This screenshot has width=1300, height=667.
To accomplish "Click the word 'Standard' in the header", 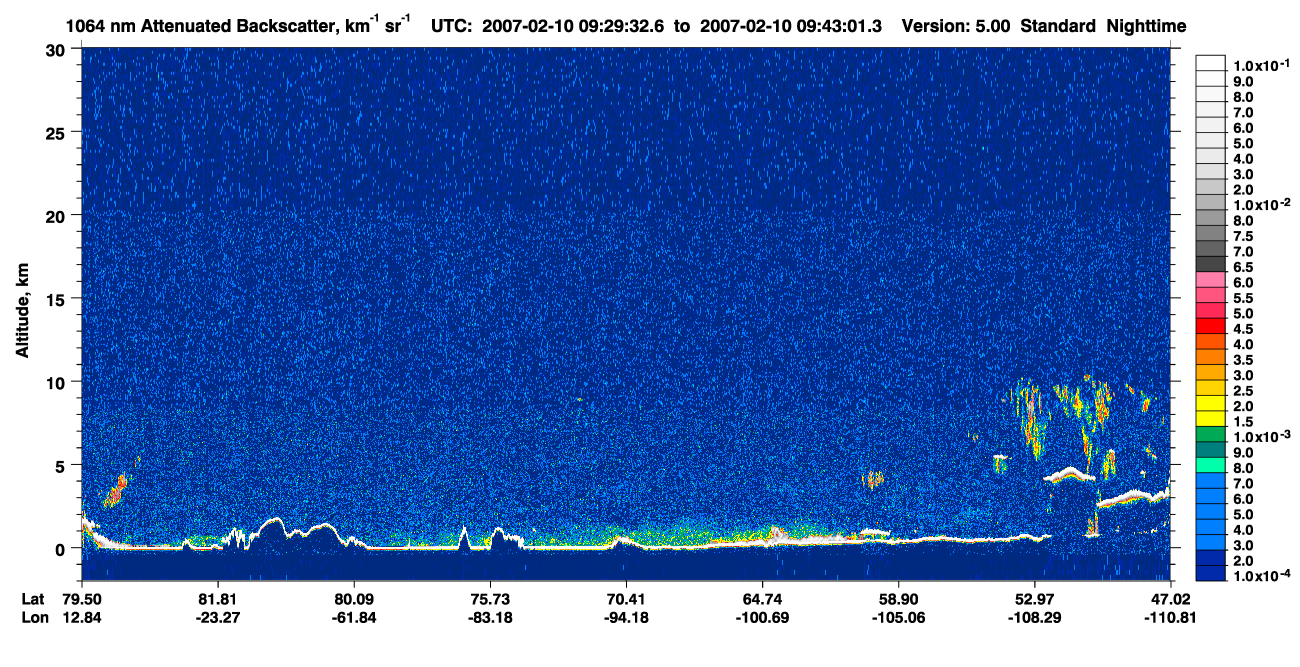I will pyautogui.click(x=1059, y=27).
